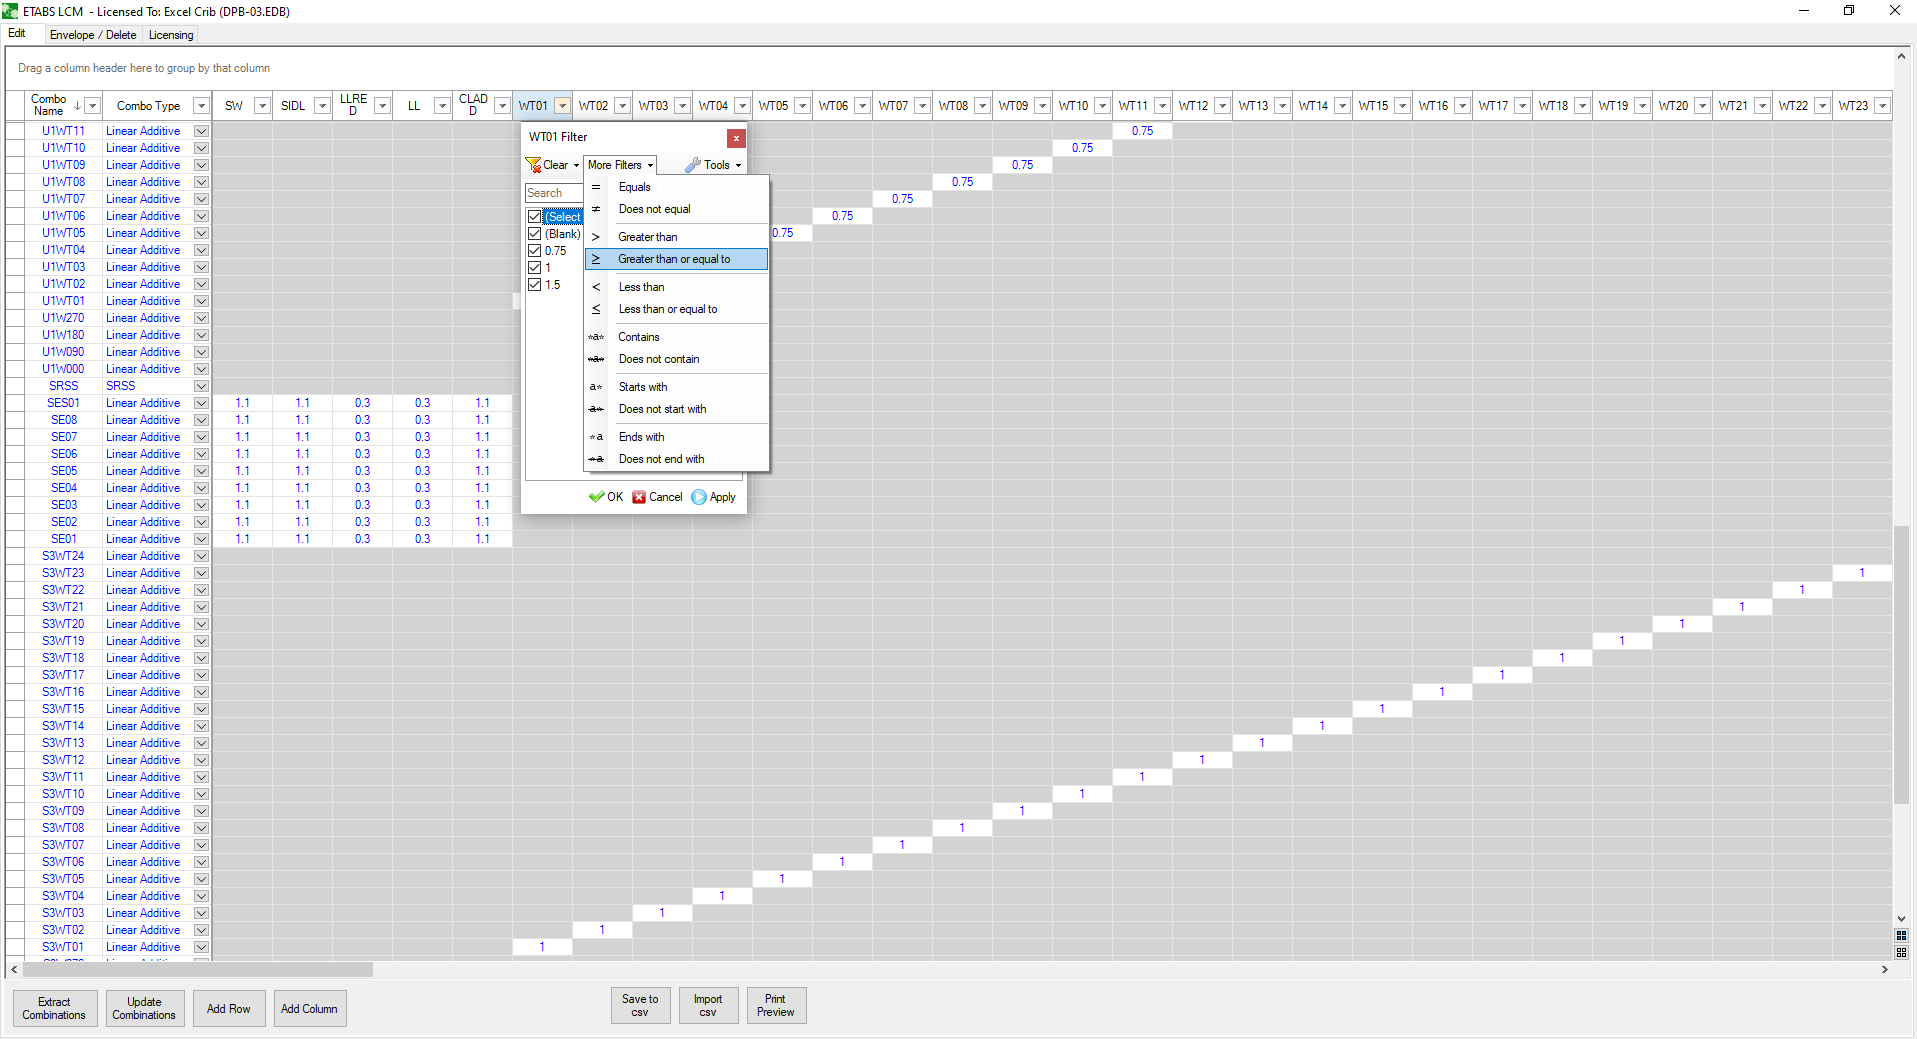
Task: Open the WT02 column filter dropdown
Action: pos(622,106)
